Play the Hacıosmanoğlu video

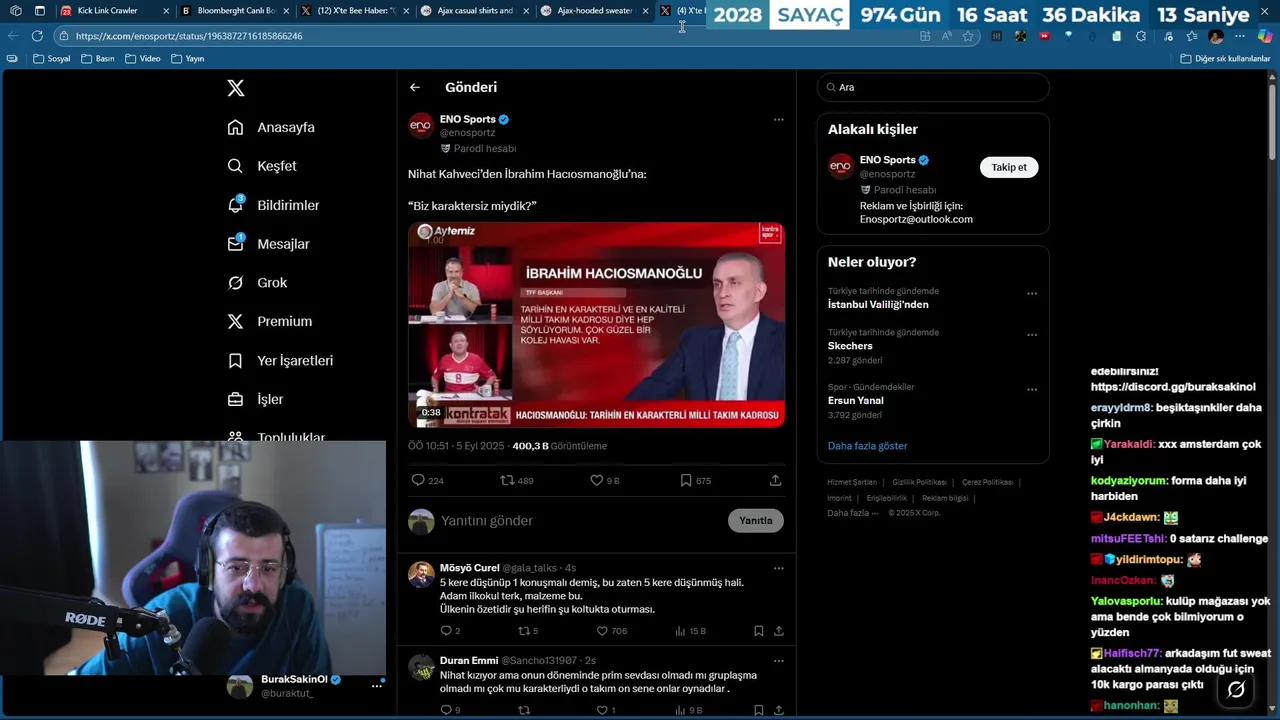pyautogui.click(x=596, y=325)
